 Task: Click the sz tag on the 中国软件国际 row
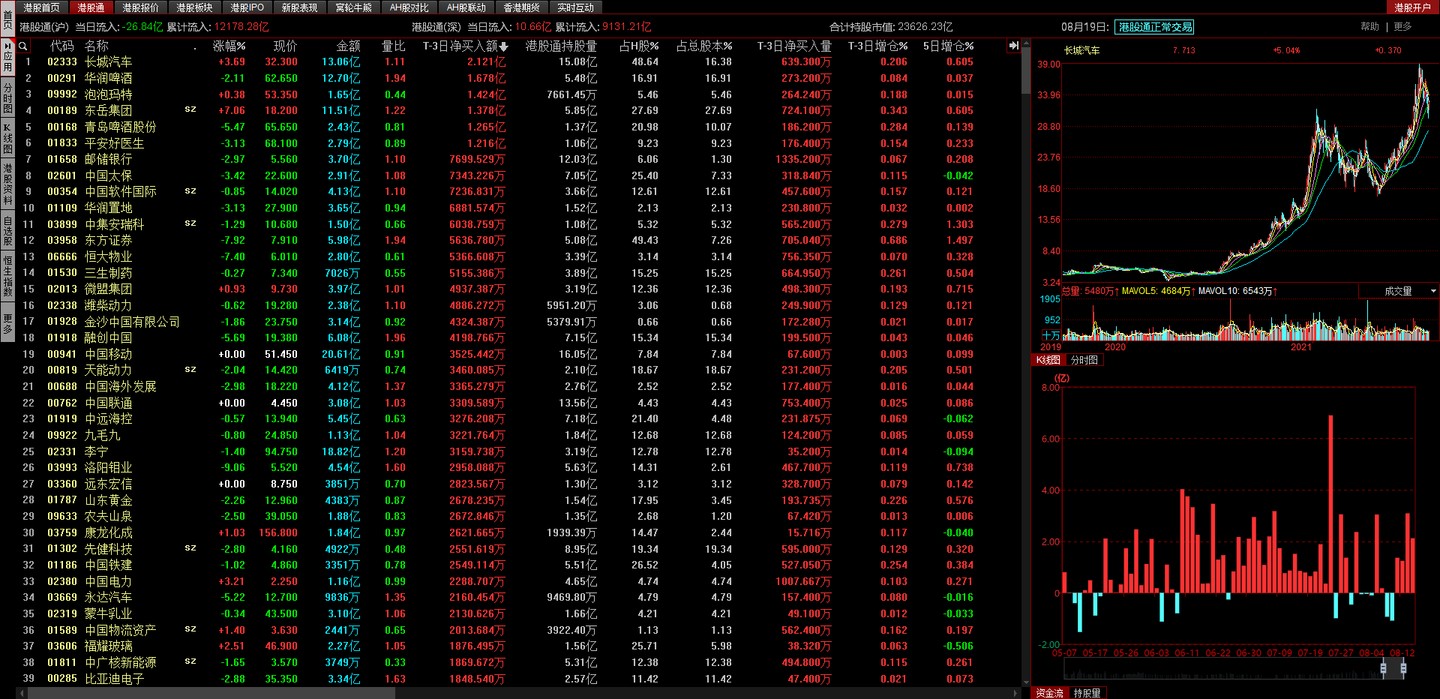point(190,190)
